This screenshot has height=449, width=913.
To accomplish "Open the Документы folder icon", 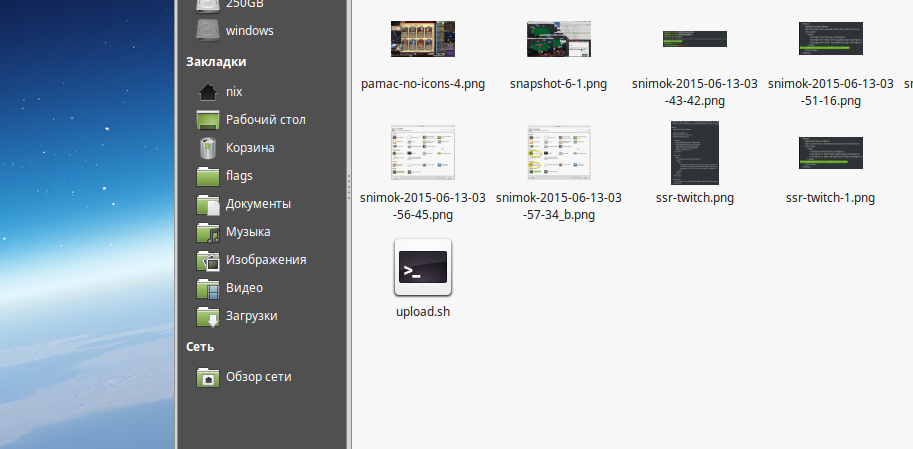I will [x=208, y=204].
